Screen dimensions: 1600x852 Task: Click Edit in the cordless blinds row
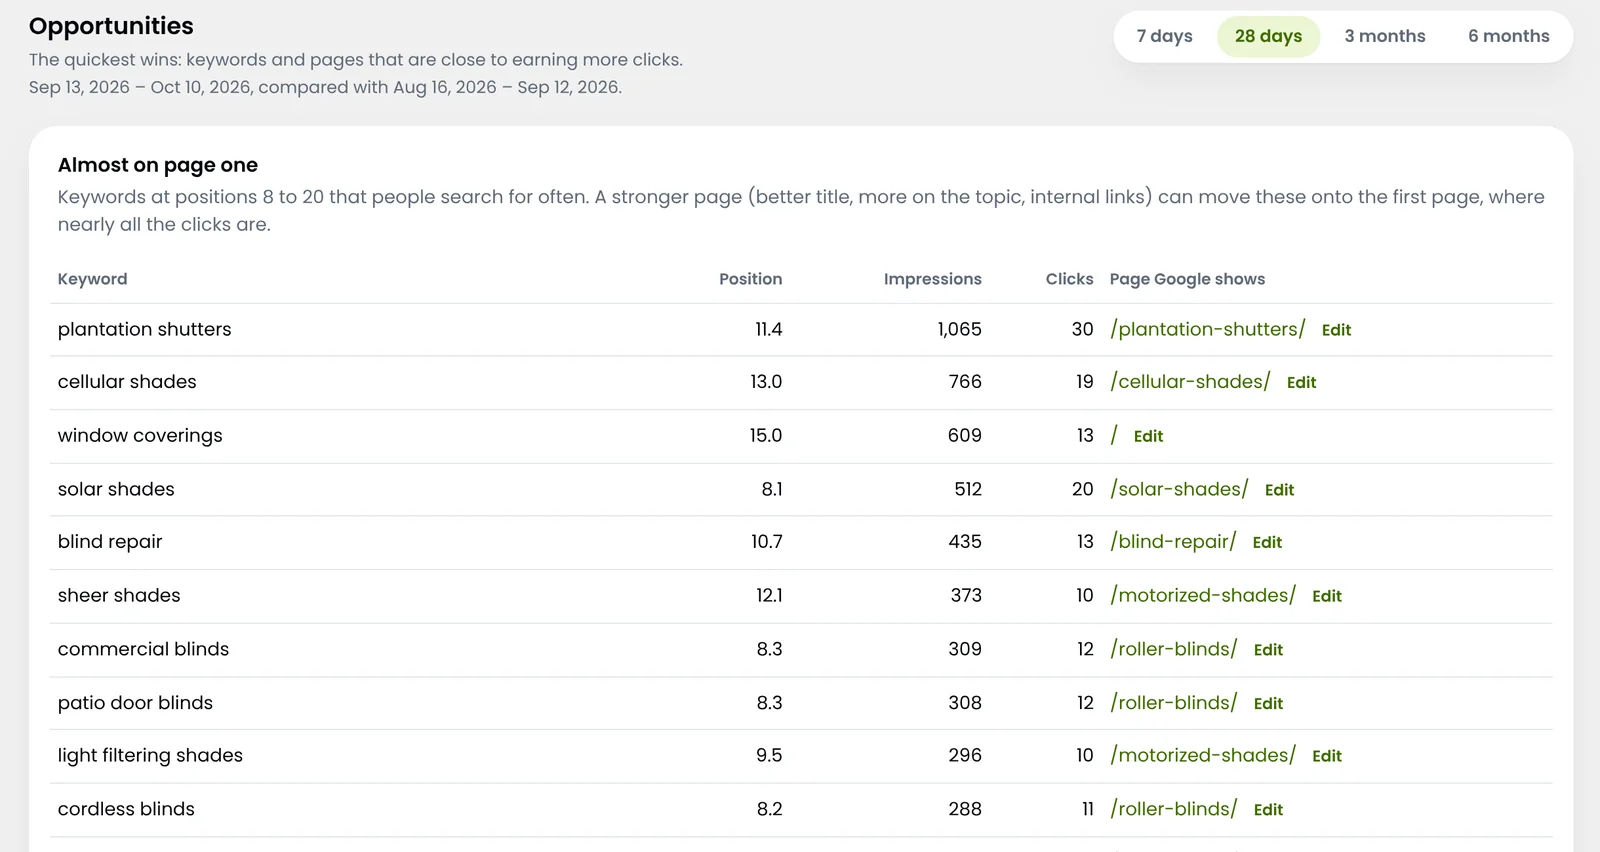(1268, 810)
